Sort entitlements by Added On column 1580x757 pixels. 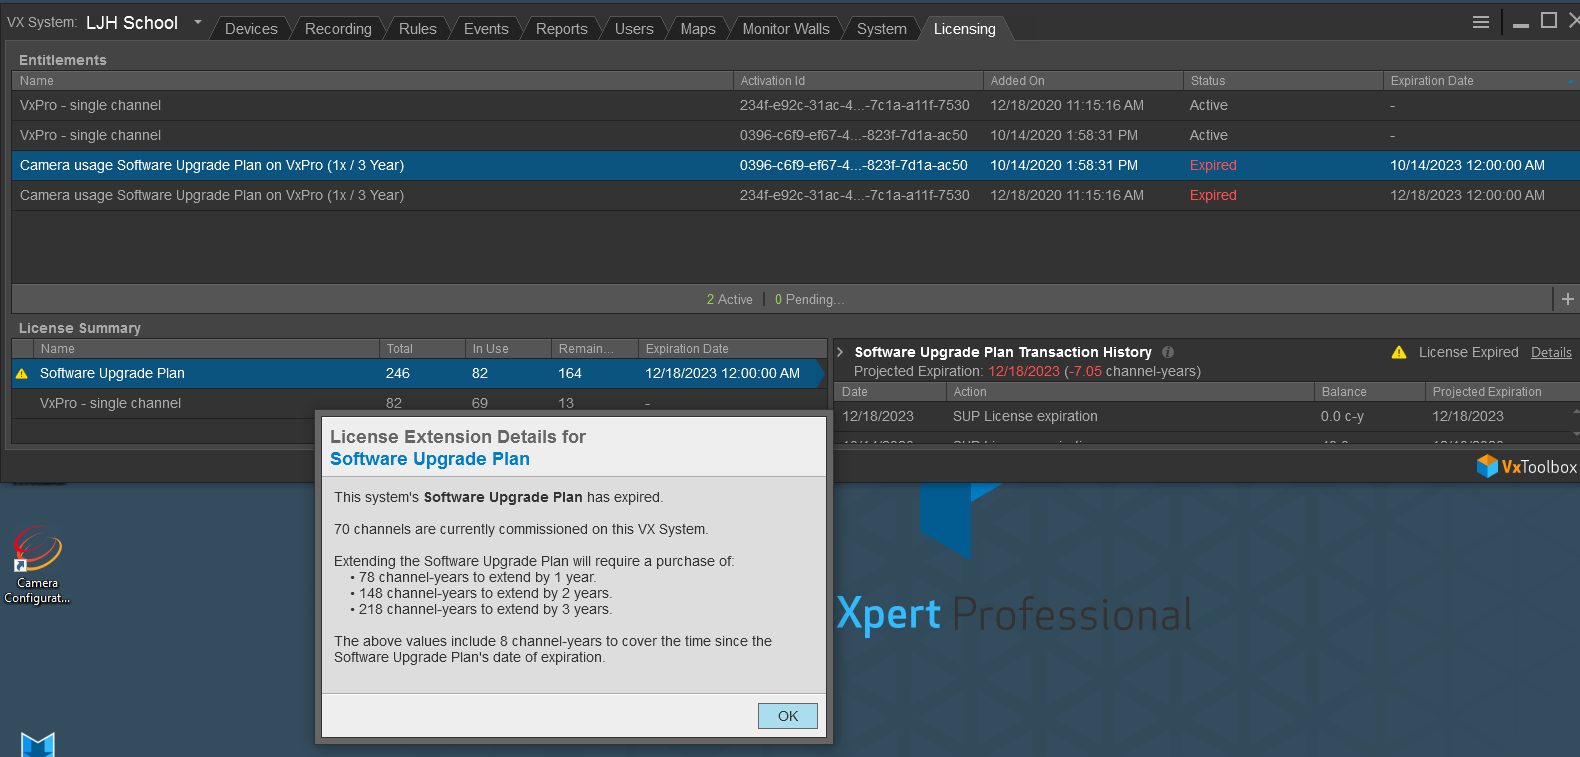point(1083,81)
